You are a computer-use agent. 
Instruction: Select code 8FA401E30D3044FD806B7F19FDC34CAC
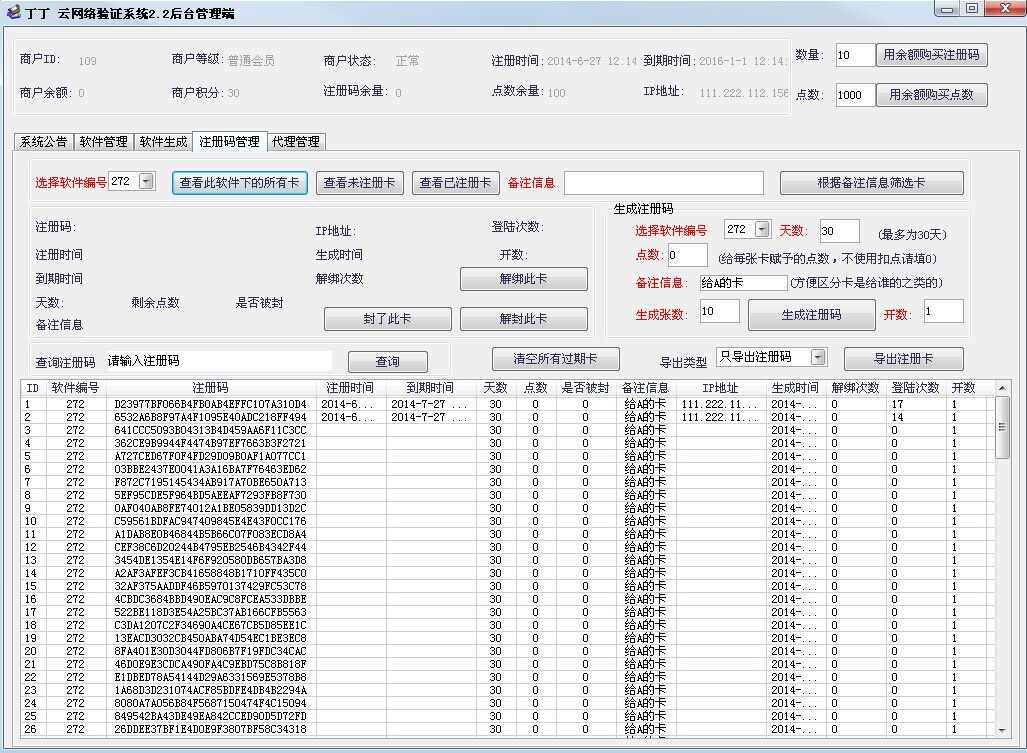click(x=210, y=652)
